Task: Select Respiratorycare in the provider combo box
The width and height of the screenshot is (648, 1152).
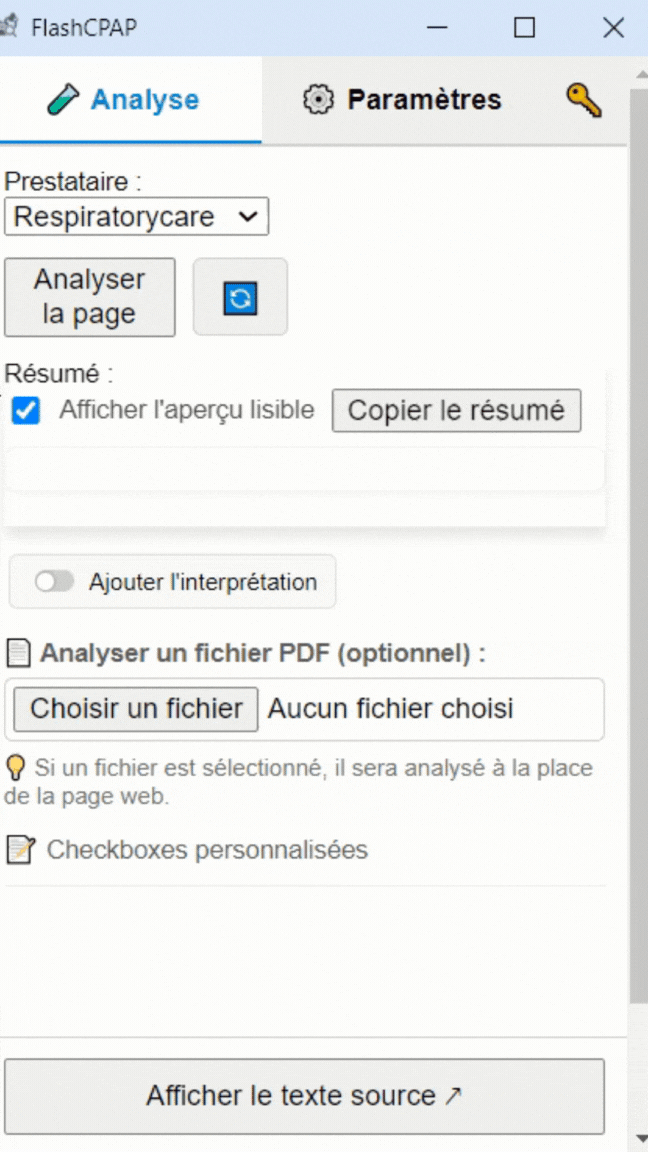Action: tap(137, 216)
